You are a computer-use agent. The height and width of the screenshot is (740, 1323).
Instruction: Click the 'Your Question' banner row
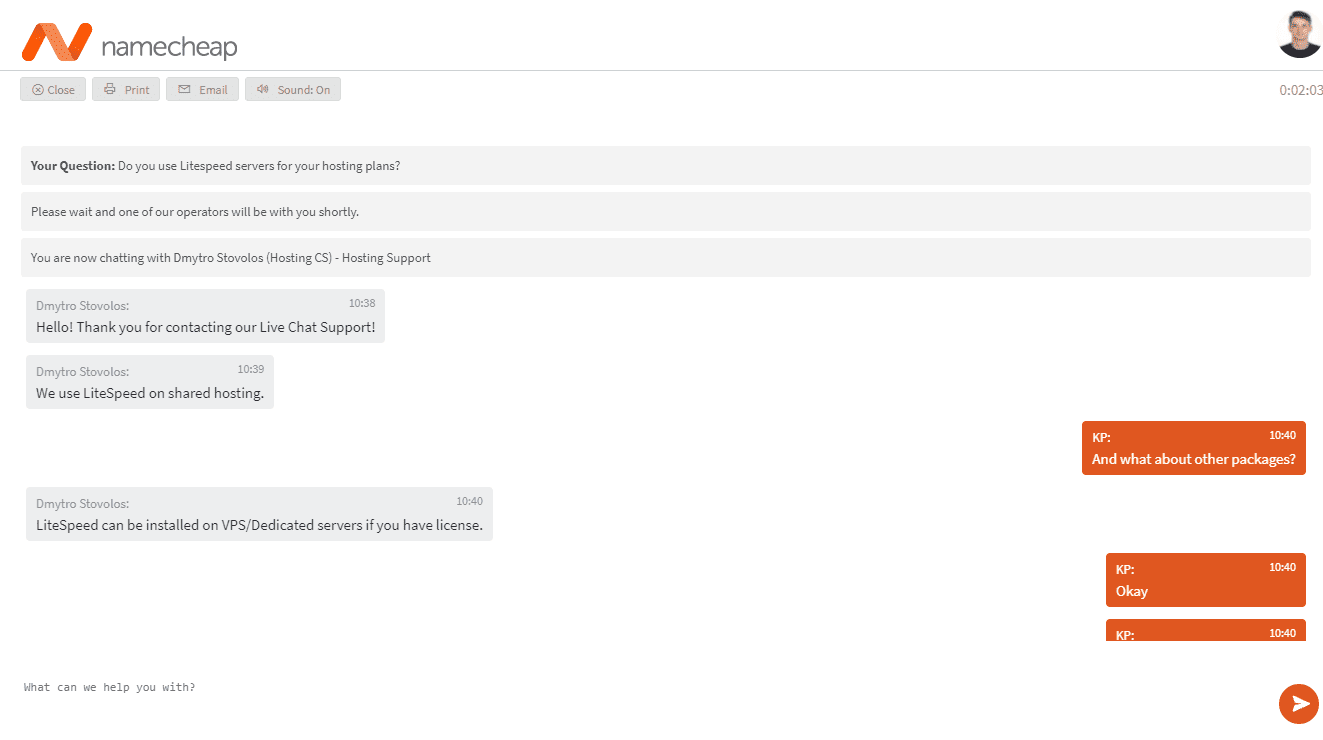coord(666,166)
